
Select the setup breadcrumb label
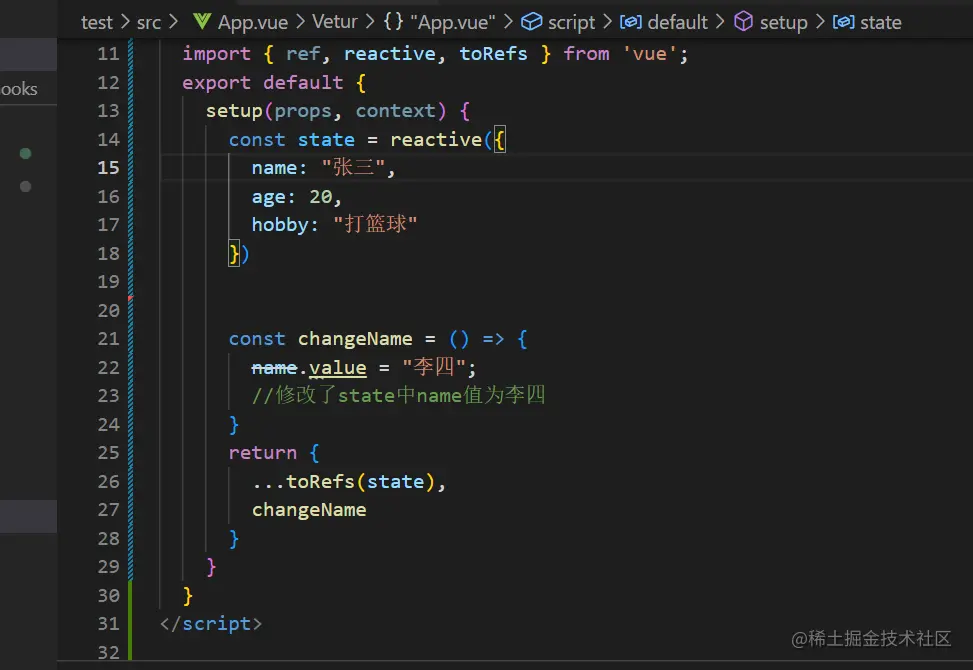pyautogui.click(x=784, y=23)
